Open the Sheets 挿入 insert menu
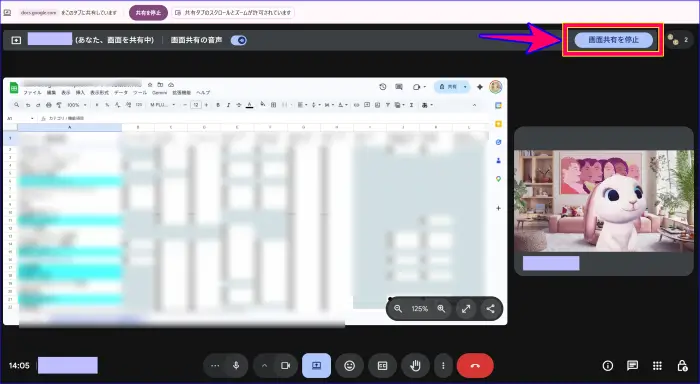The width and height of the screenshot is (700, 384). (x=80, y=92)
